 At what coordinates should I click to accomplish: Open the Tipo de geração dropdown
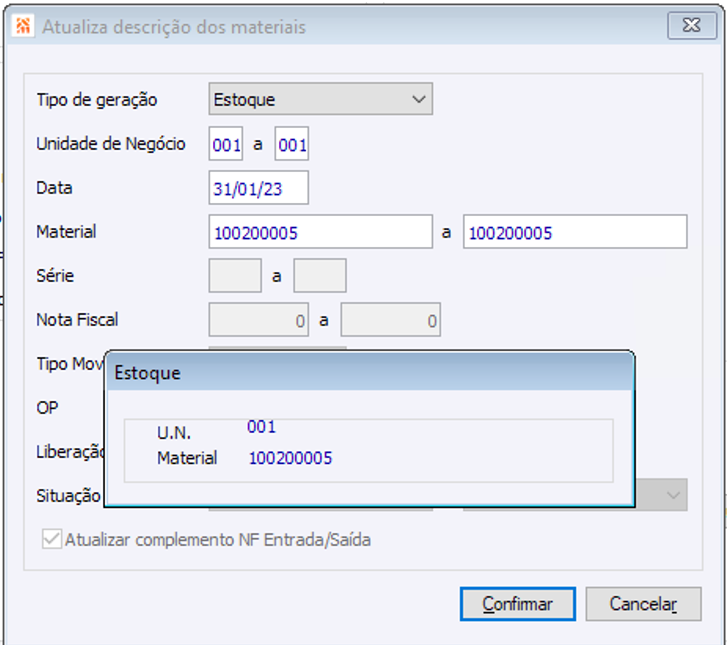tap(320, 99)
